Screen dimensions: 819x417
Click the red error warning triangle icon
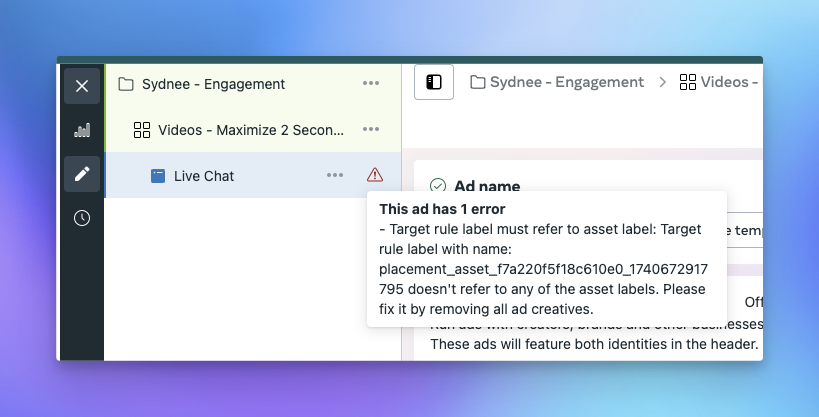click(375, 175)
